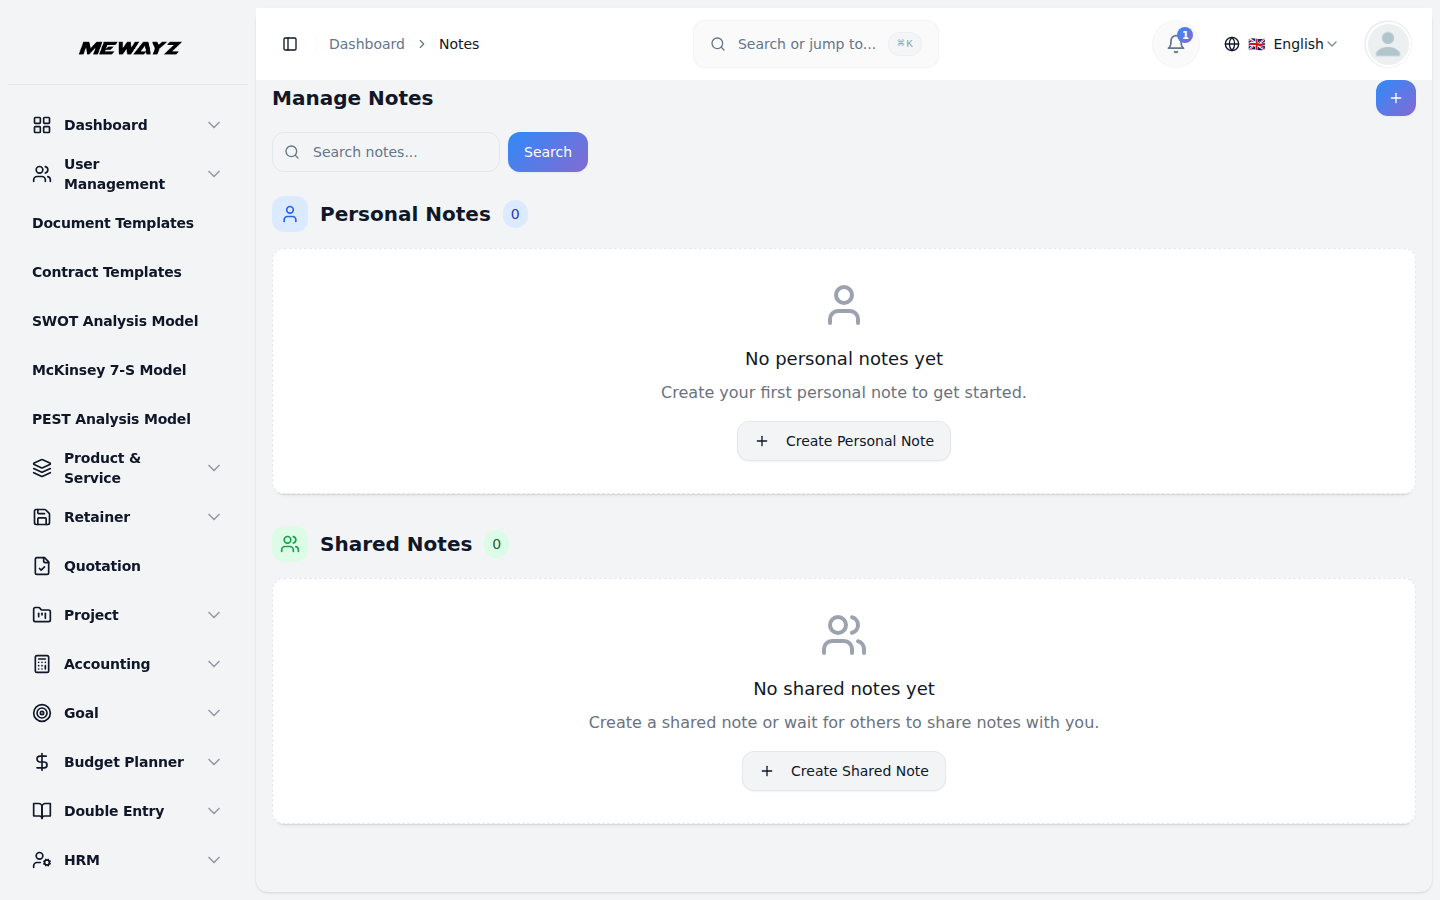This screenshot has width=1440, height=900.
Task: Click the Personal Notes user icon badge
Action: click(290, 213)
